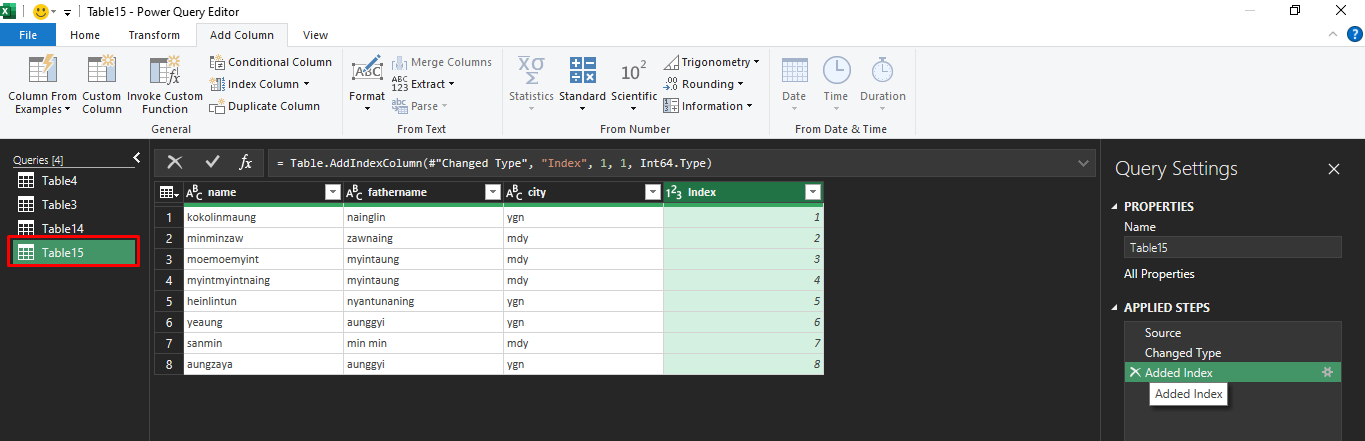This screenshot has height=441, width=1365.
Task: Select row number 5
Action: coord(169,301)
